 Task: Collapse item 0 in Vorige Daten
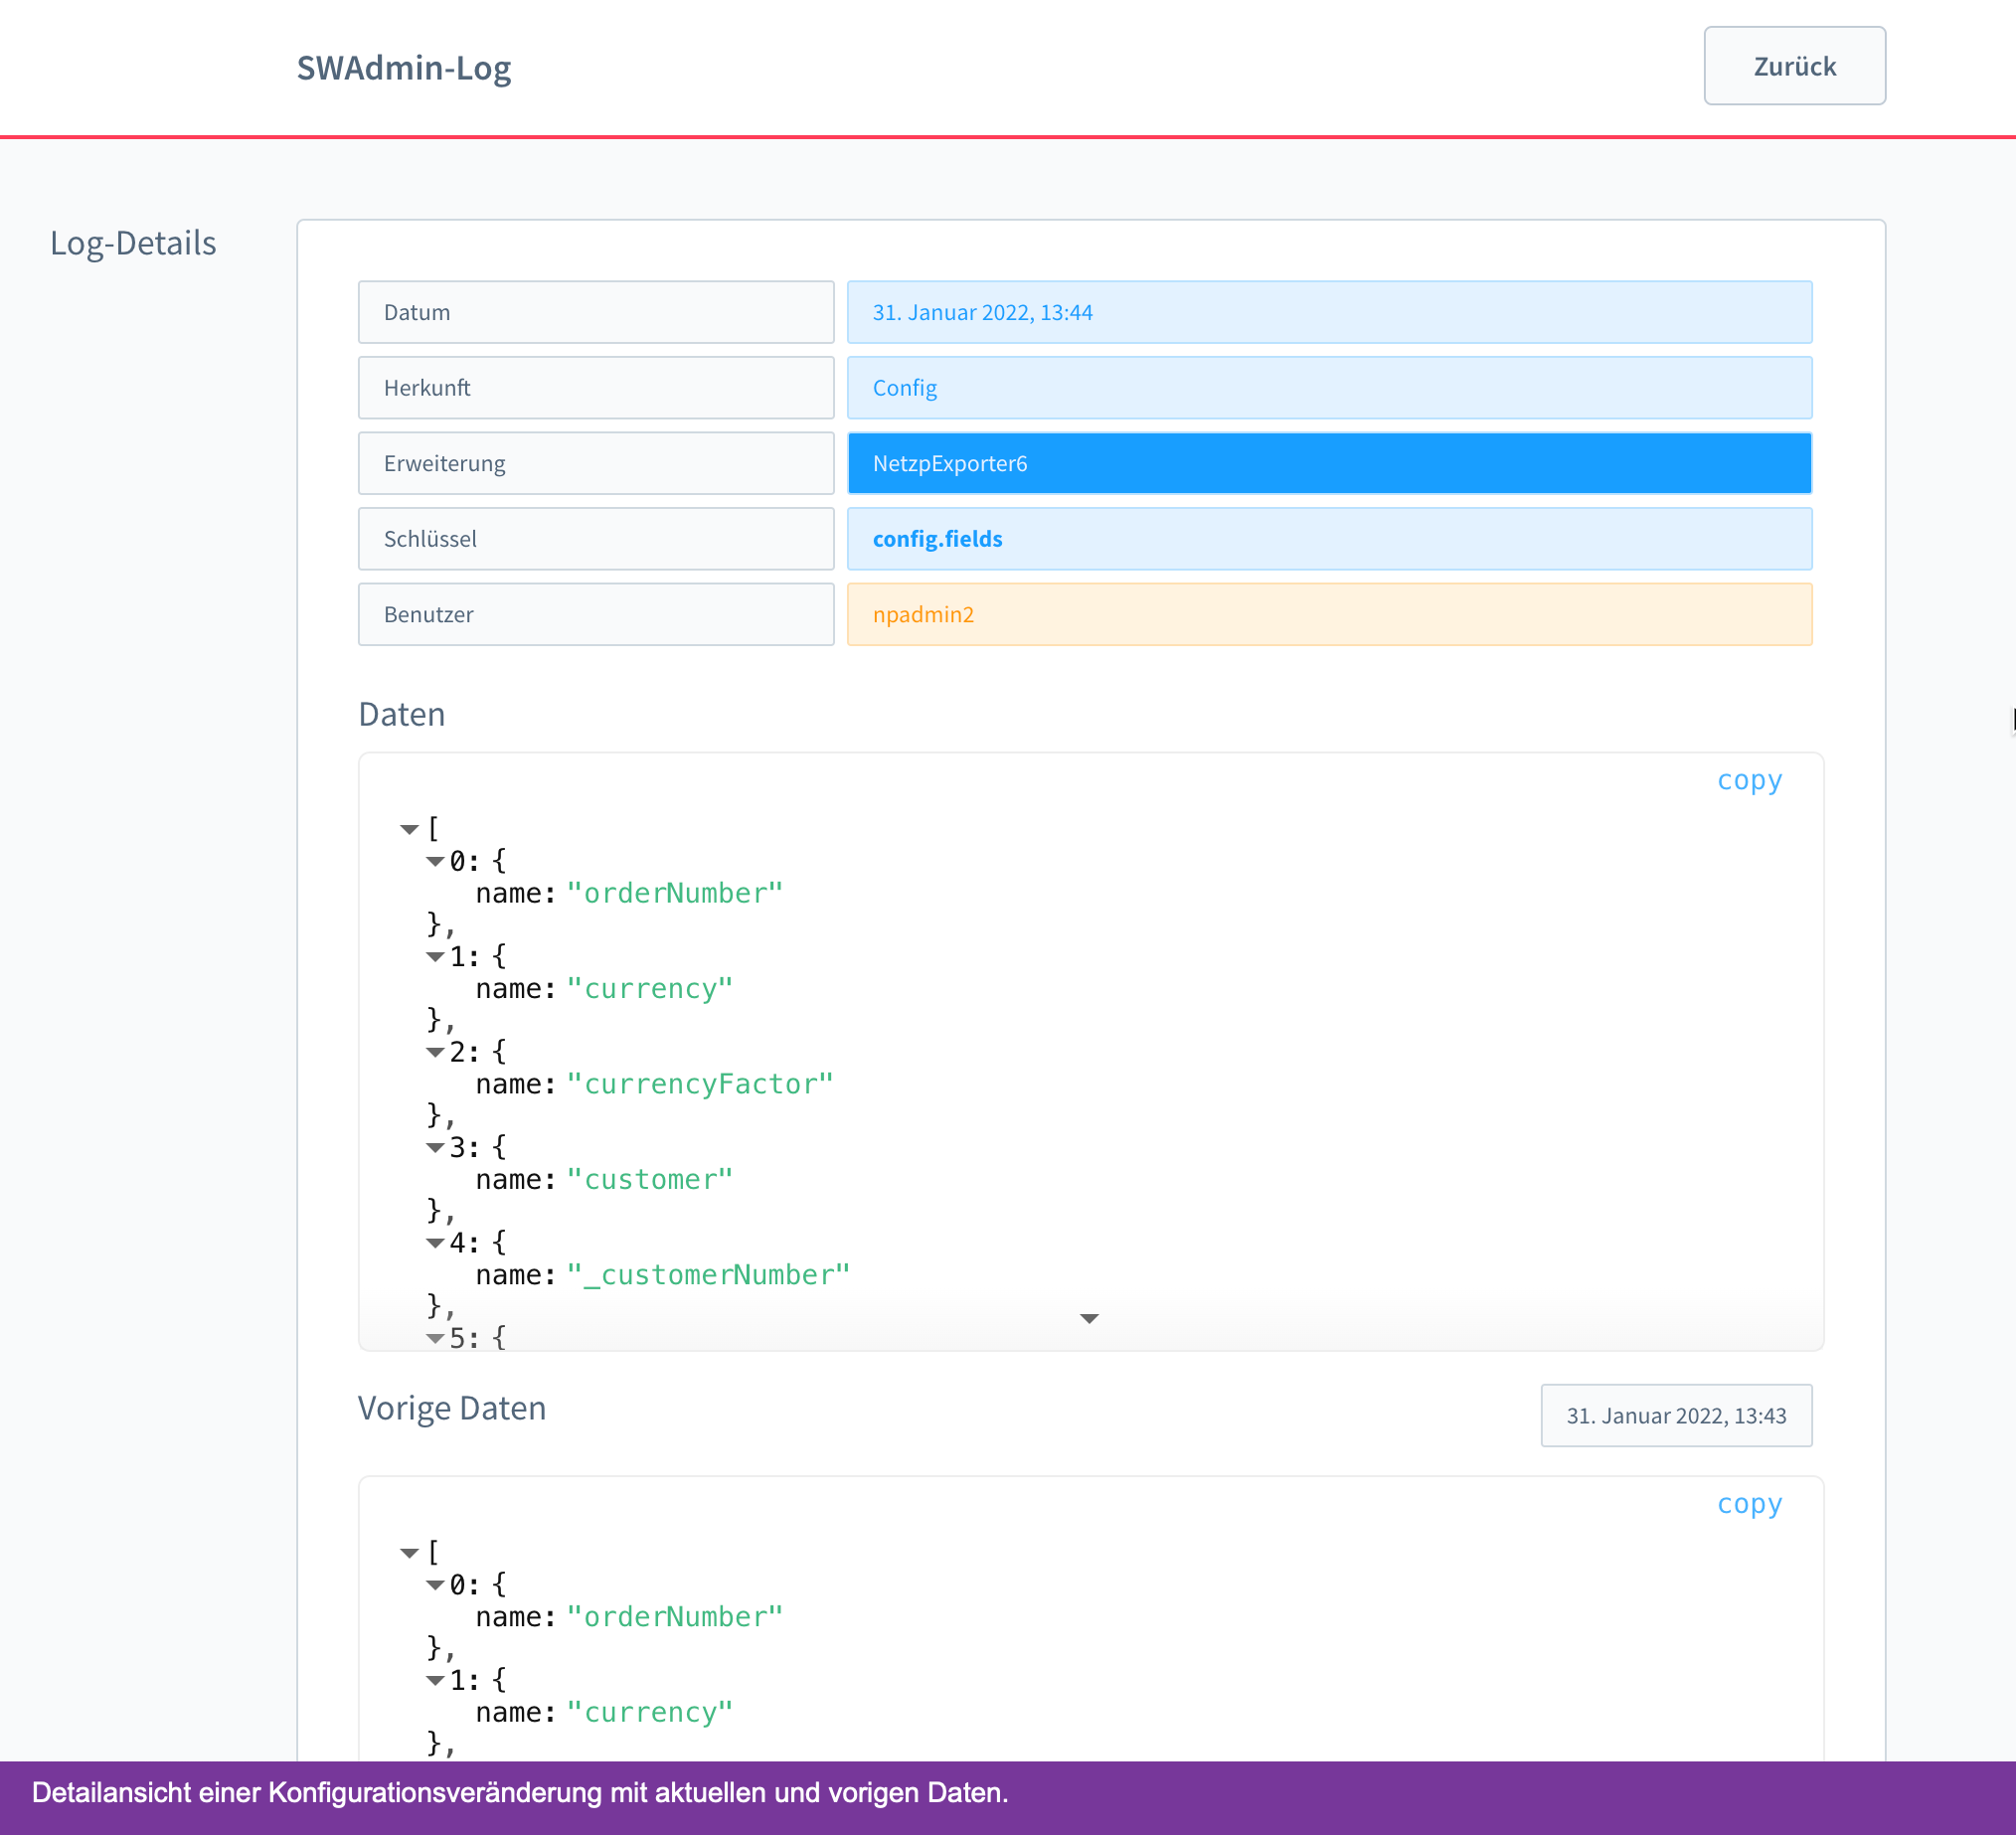tap(435, 1585)
